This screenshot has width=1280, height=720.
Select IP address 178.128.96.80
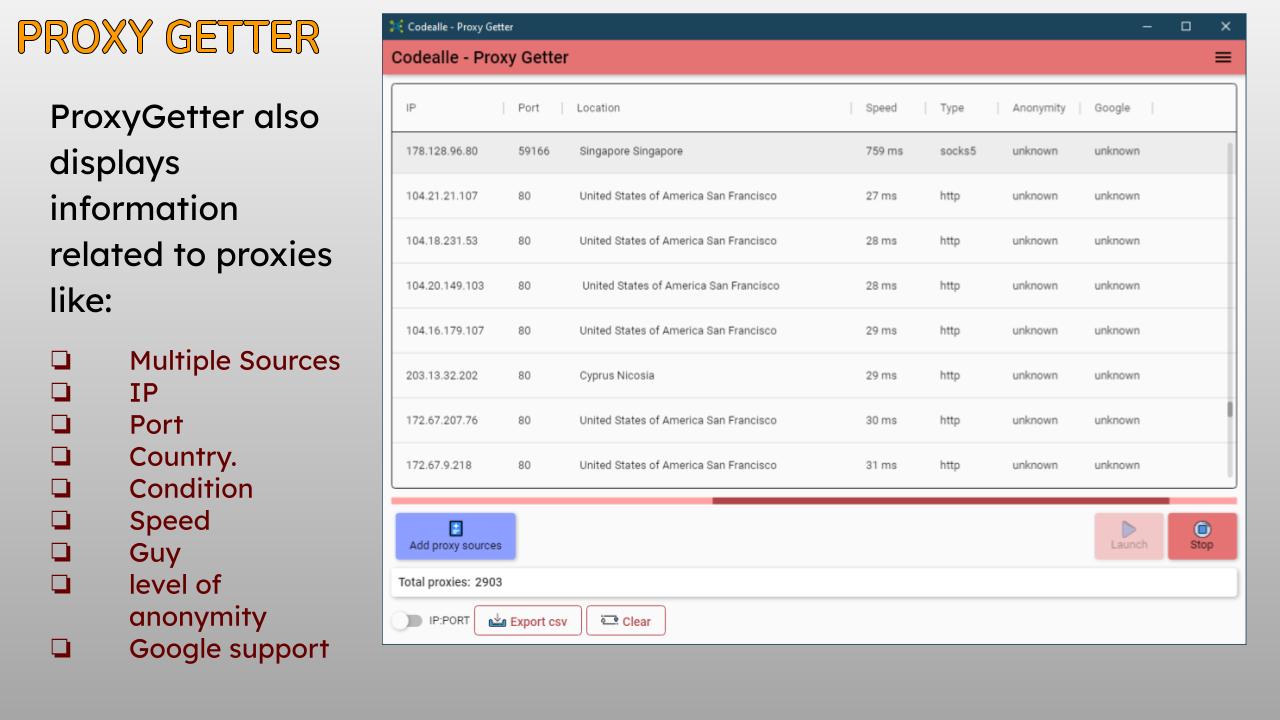coord(442,151)
